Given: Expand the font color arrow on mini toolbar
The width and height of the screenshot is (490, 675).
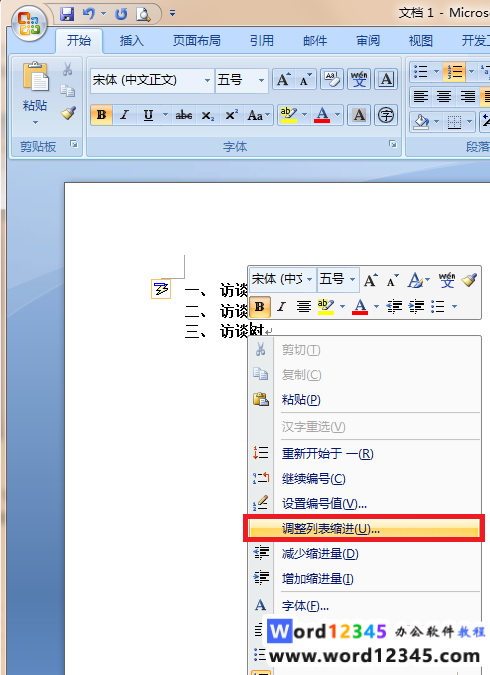Looking at the screenshot, I should pyautogui.click(x=376, y=307).
